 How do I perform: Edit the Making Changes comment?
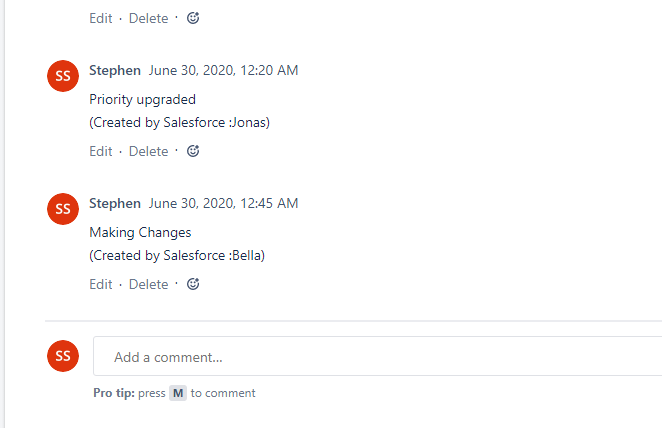(100, 284)
